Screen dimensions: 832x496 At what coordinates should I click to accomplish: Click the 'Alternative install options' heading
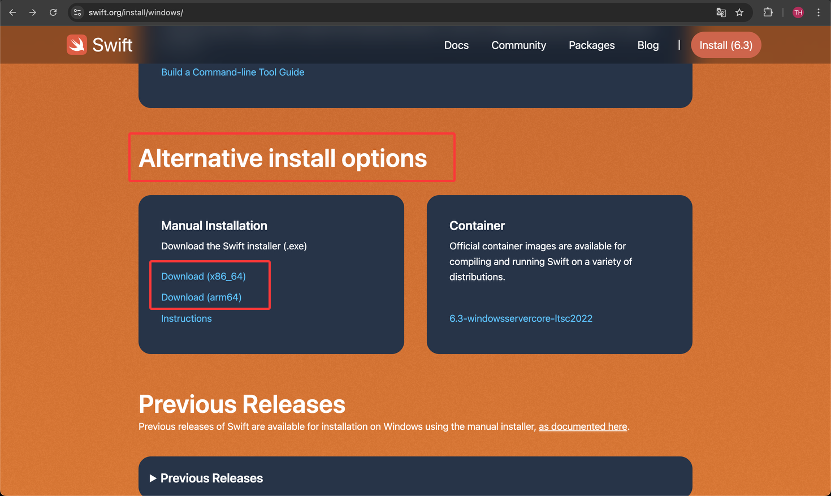pyautogui.click(x=283, y=158)
